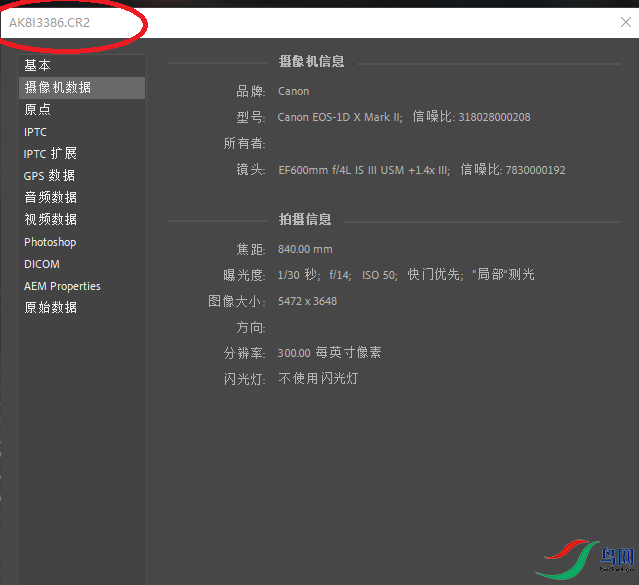
Task: Click the 840.00 mm focal length value
Action: tap(305, 249)
